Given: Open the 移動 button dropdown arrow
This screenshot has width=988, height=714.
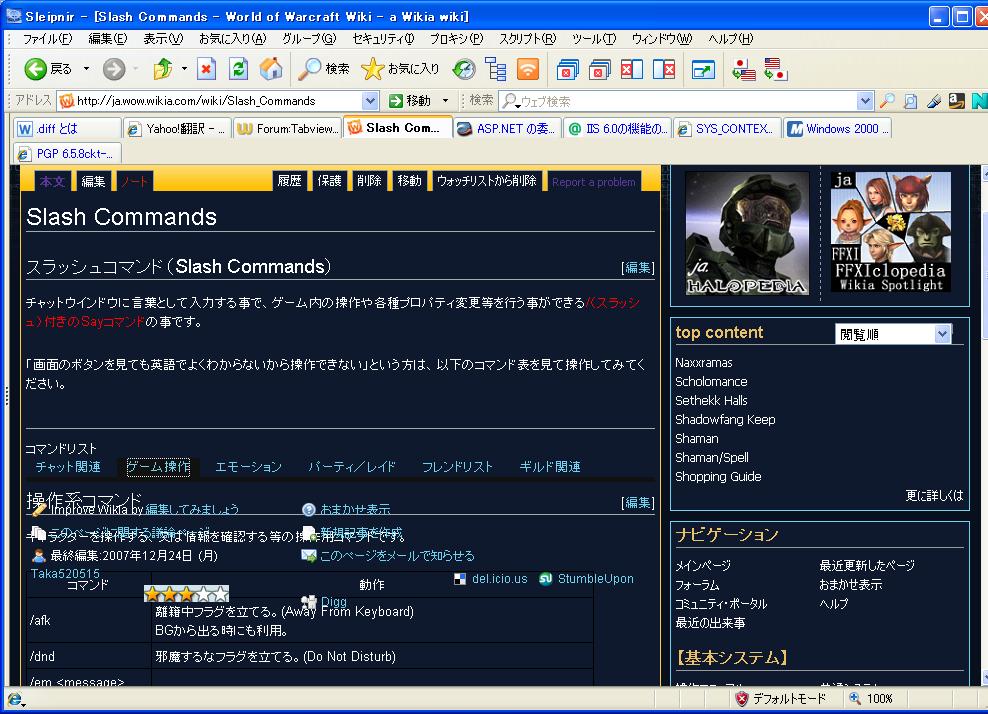Looking at the screenshot, I should 445,101.
